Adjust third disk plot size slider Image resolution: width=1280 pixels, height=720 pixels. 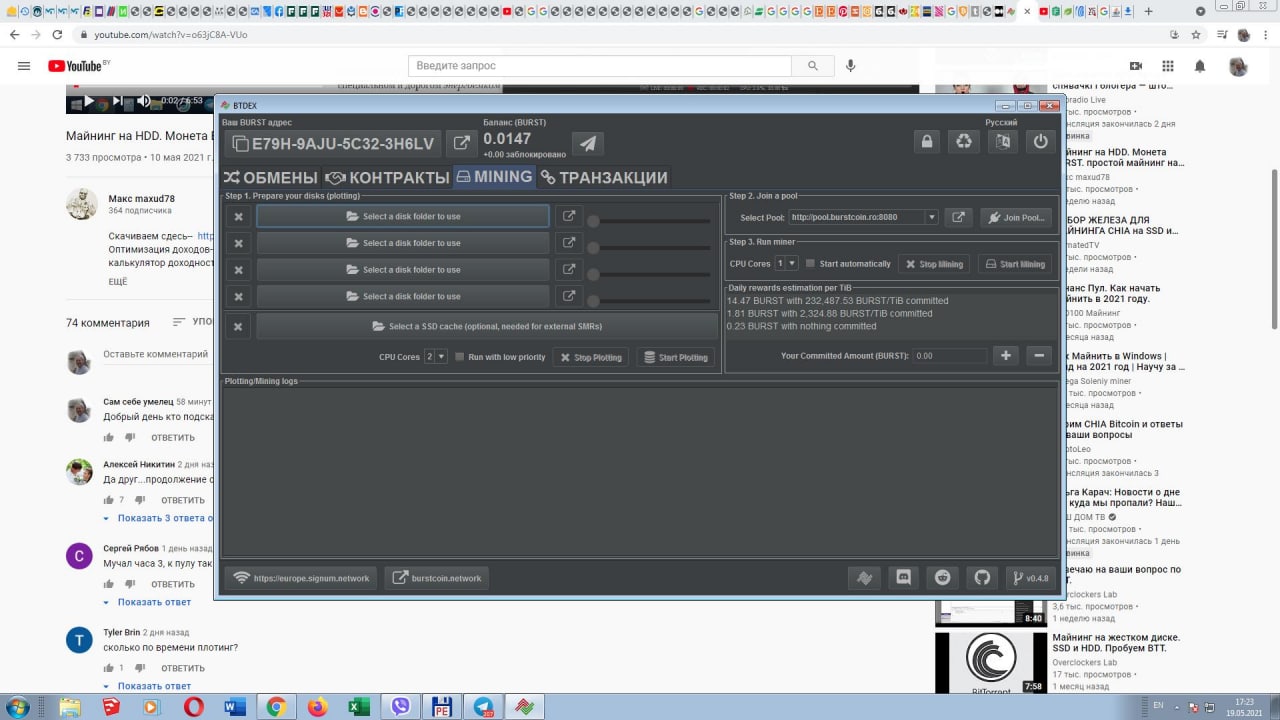coord(650,274)
